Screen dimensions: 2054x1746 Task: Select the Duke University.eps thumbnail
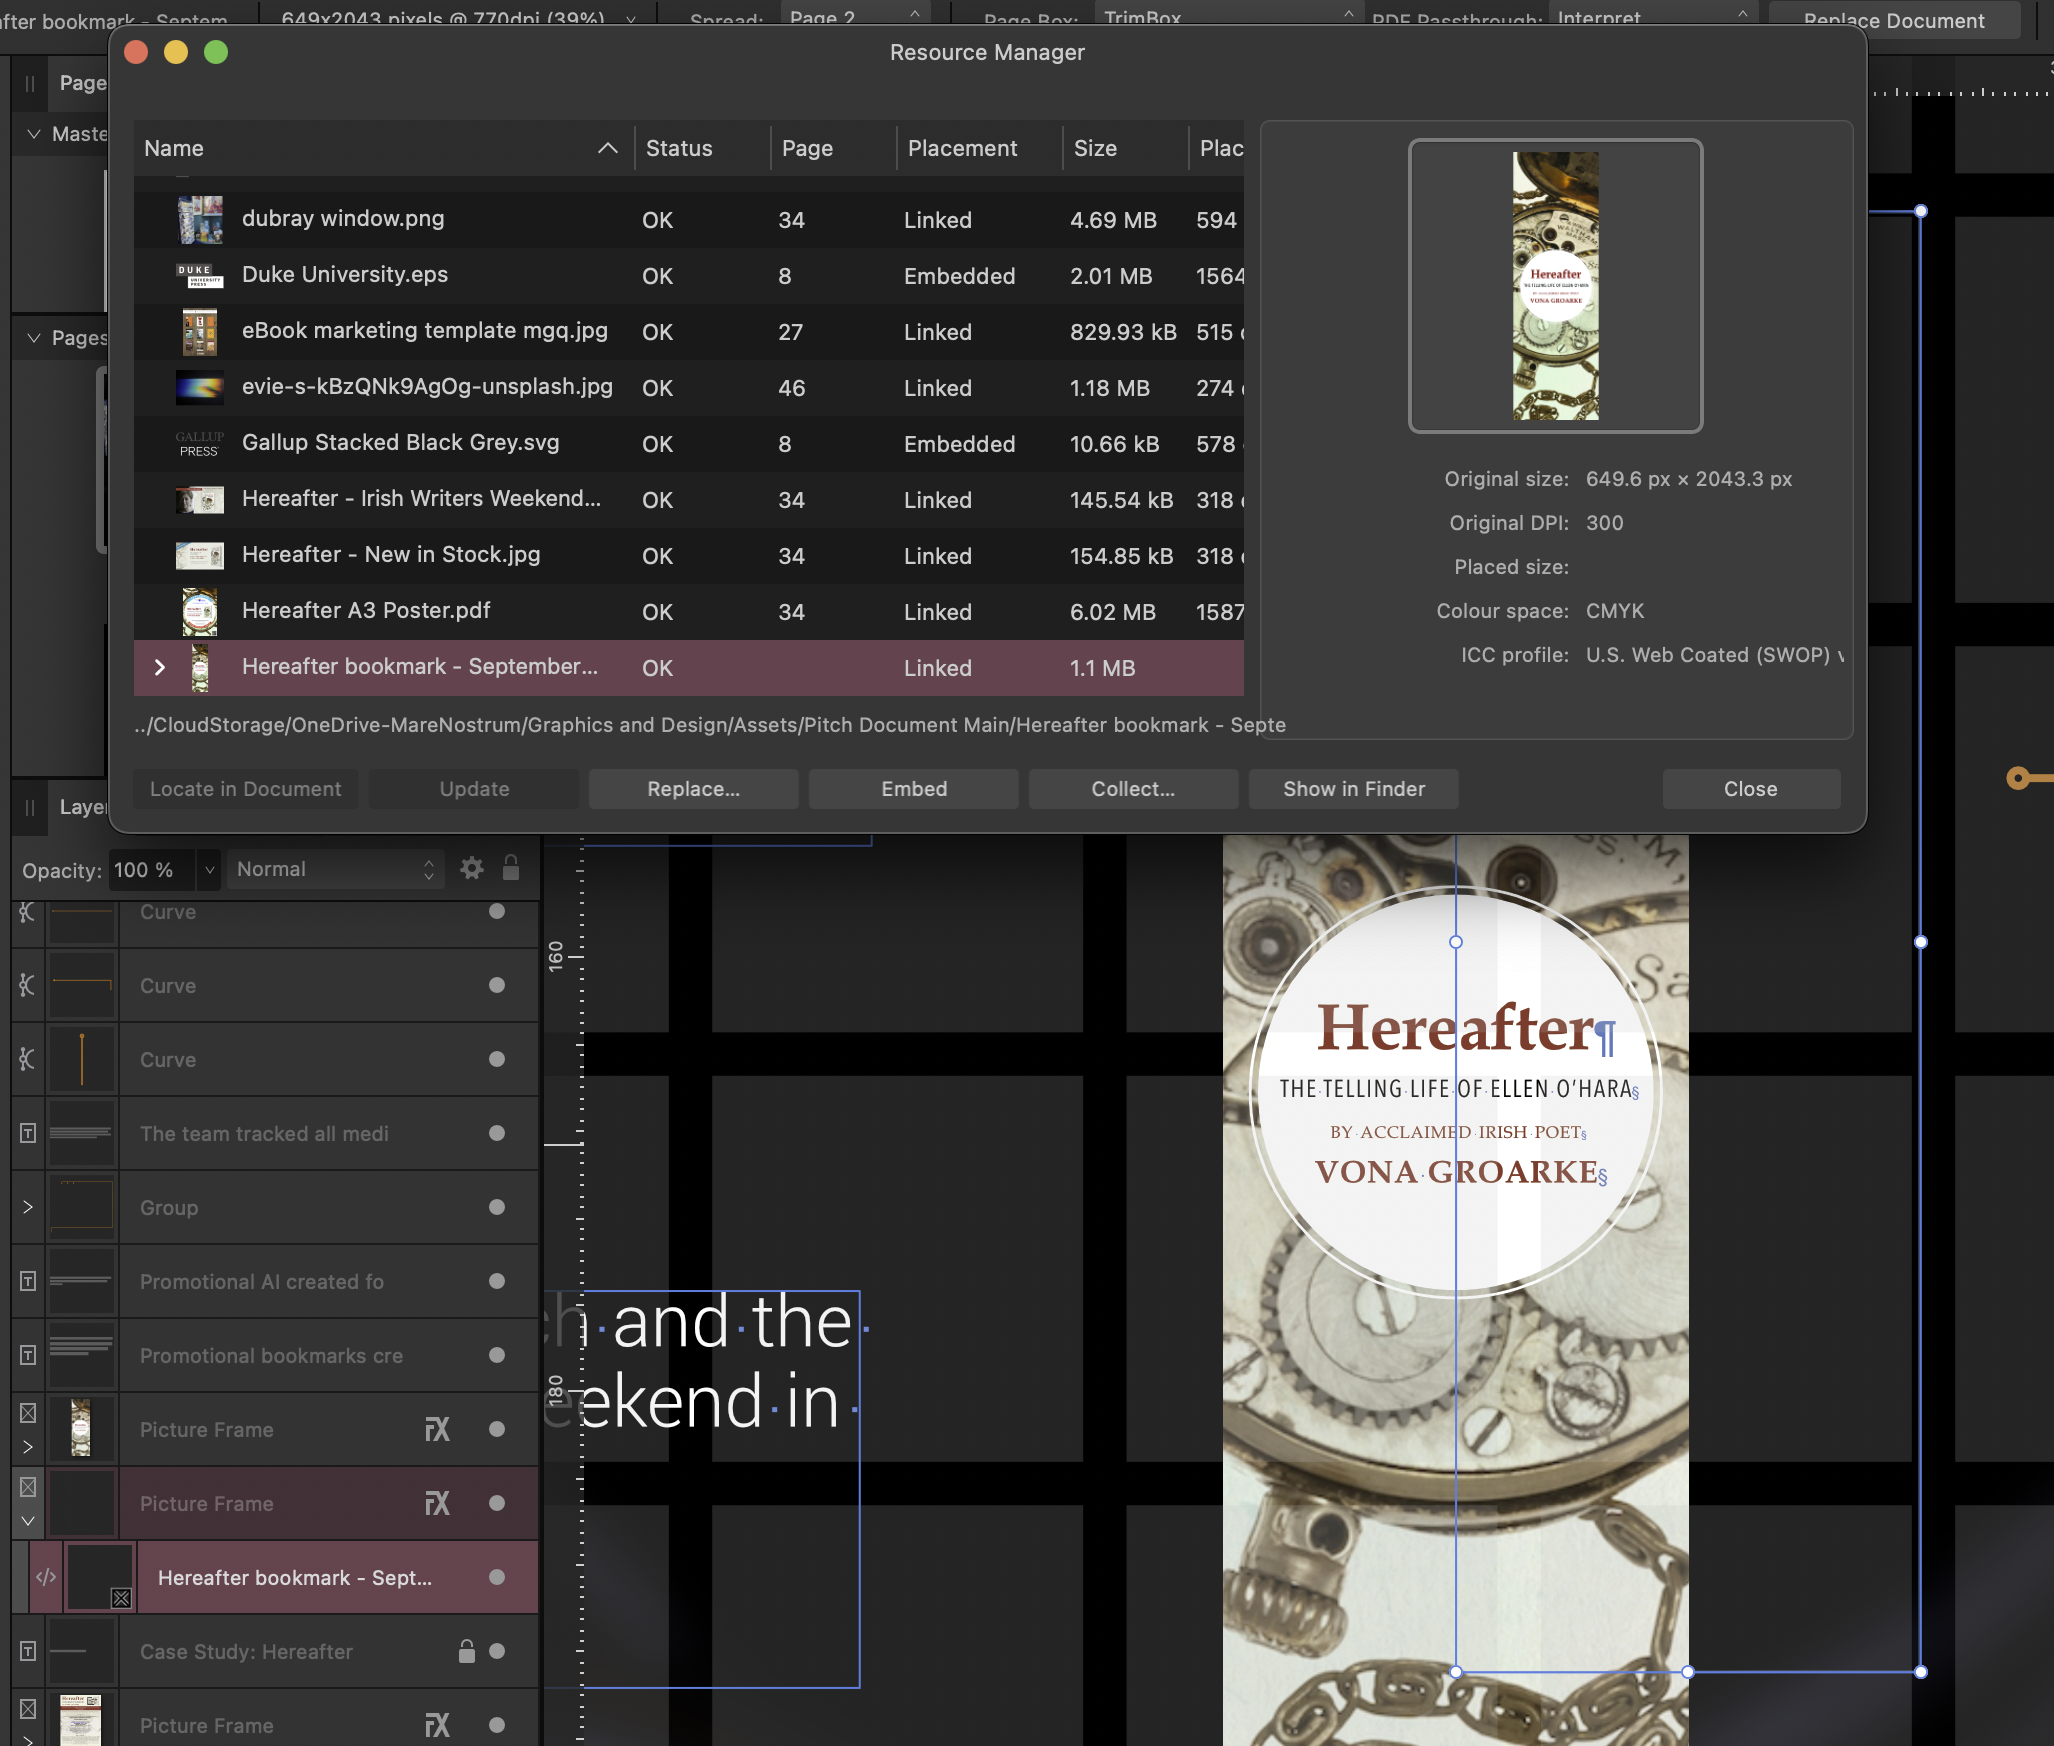coord(200,276)
